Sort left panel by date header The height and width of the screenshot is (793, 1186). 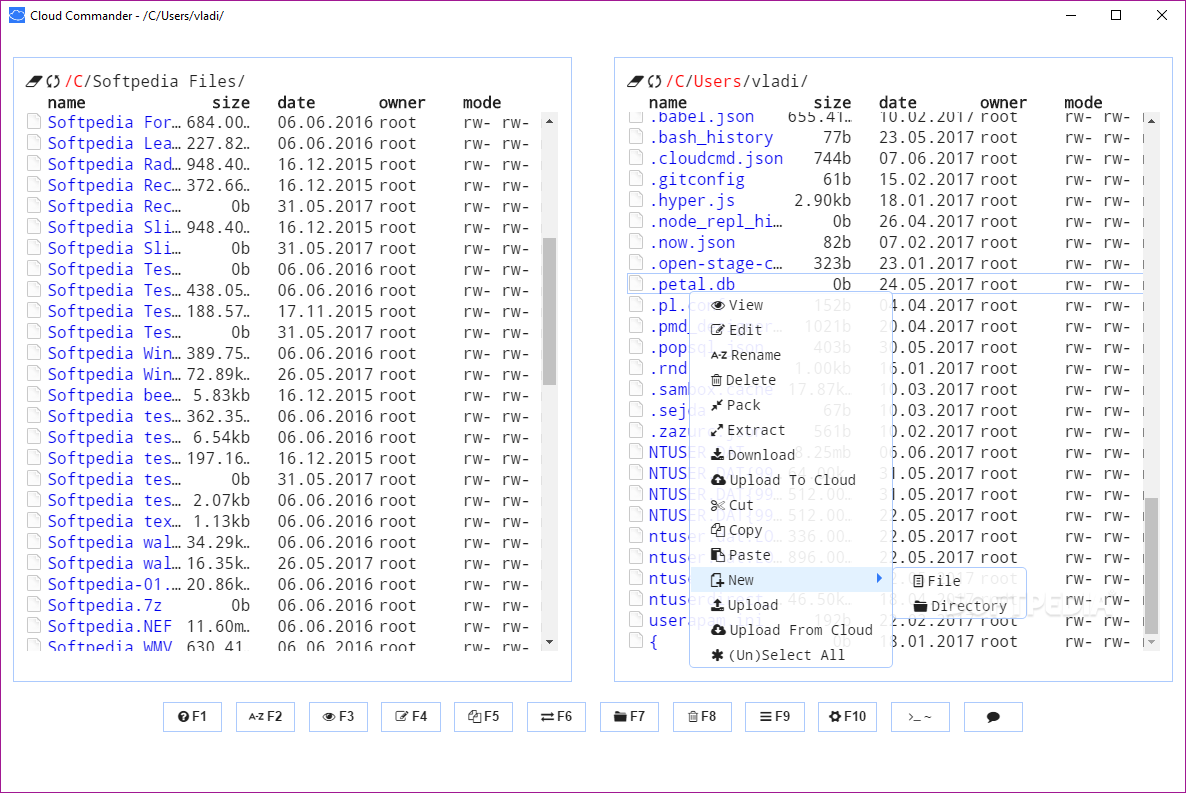(296, 102)
